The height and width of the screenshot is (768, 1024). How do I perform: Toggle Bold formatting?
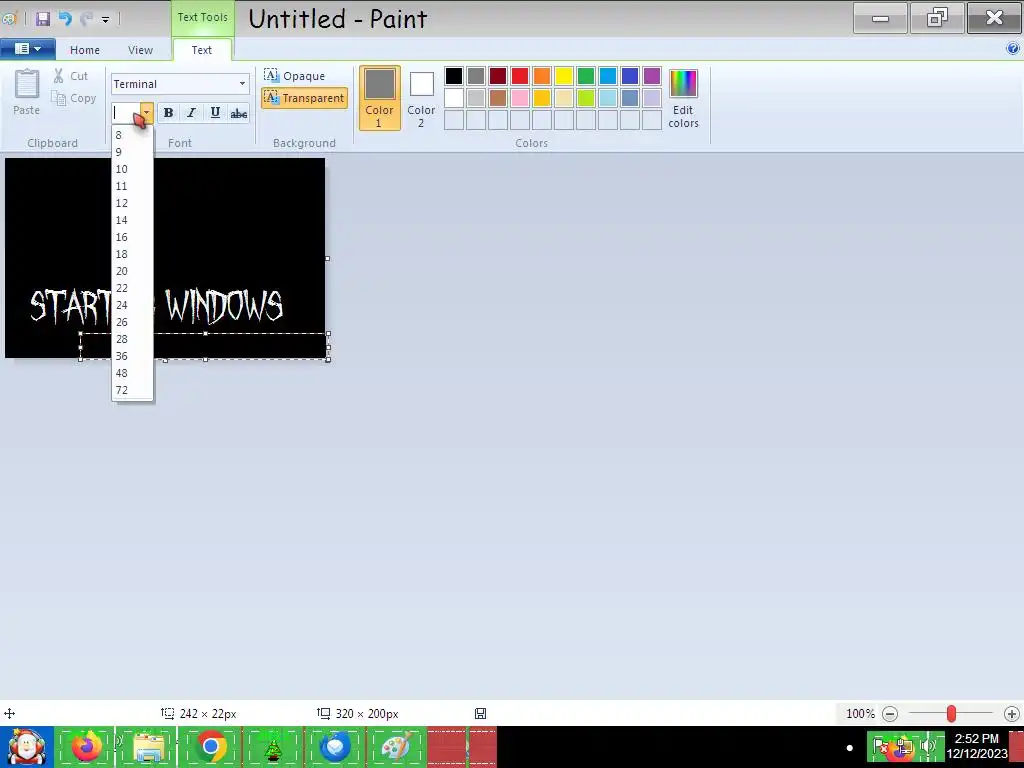(x=168, y=112)
